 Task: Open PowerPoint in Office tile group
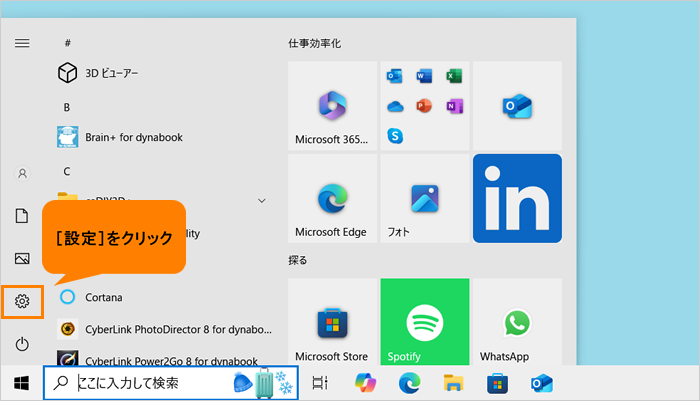coord(424,106)
